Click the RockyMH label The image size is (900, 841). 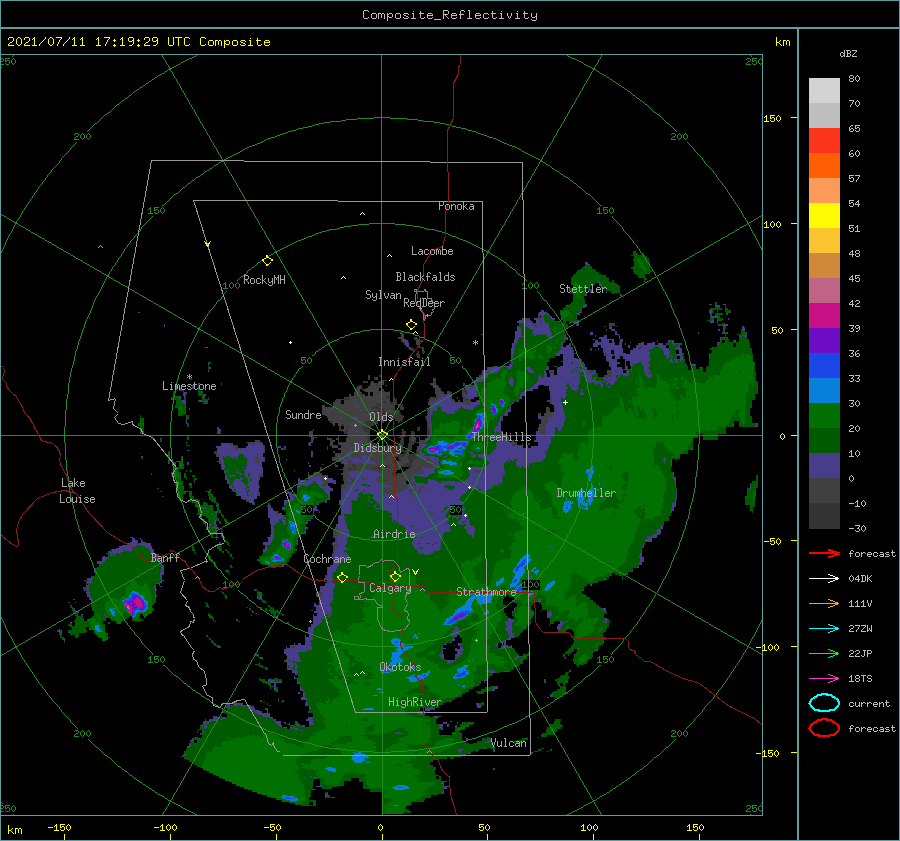[264, 280]
